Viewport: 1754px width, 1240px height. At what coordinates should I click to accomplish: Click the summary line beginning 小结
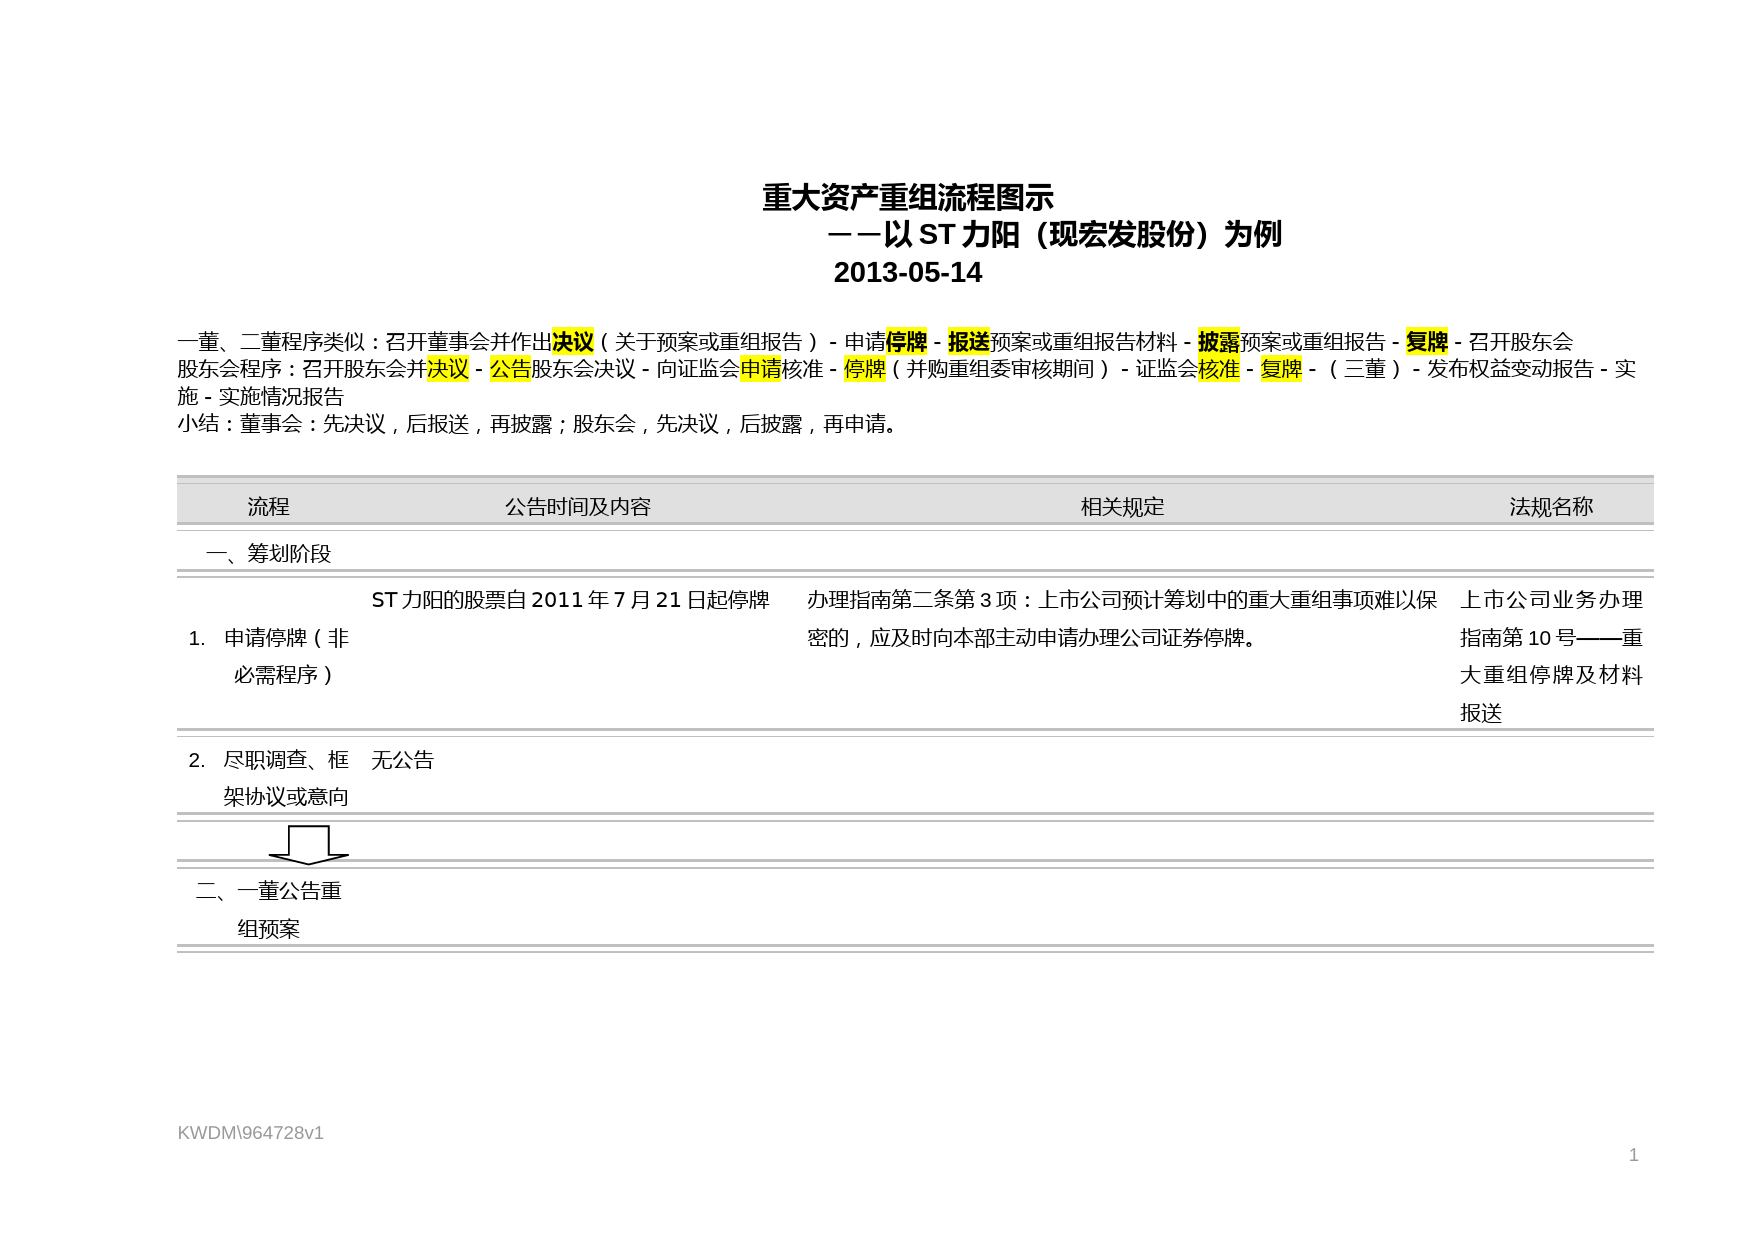[x=540, y=424]
